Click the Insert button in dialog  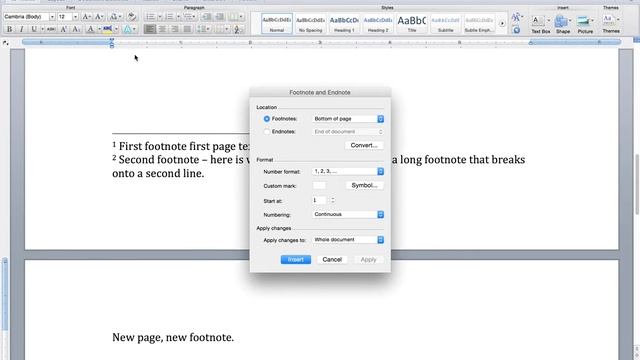296,260
